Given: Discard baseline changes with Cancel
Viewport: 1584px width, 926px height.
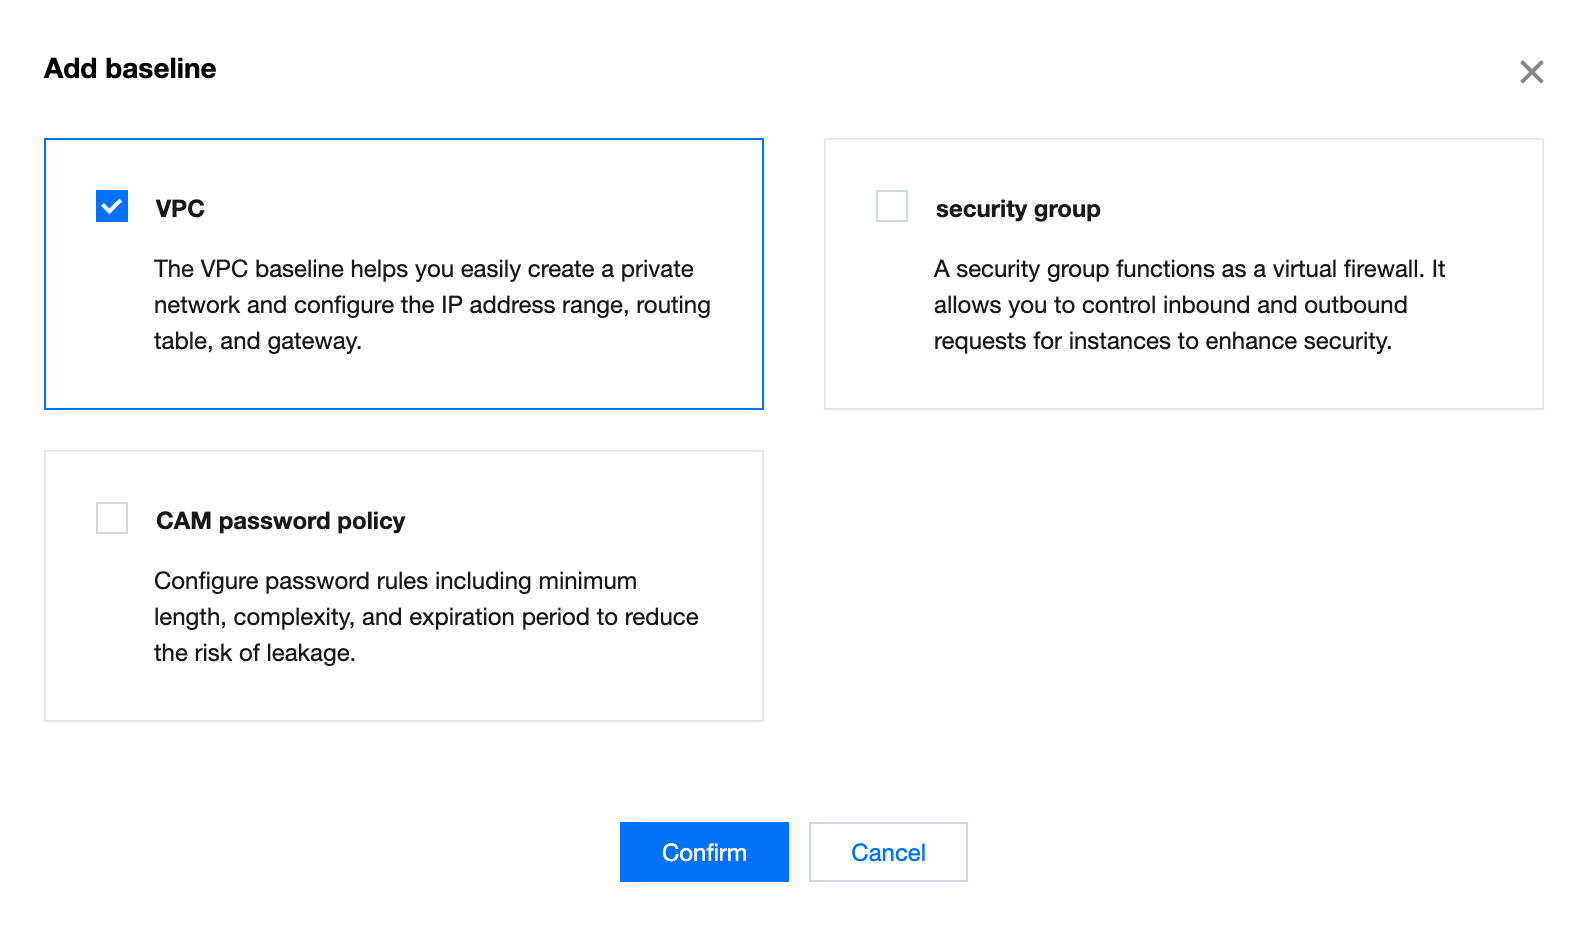Looking at the screenshot, I should click(888, 852).
